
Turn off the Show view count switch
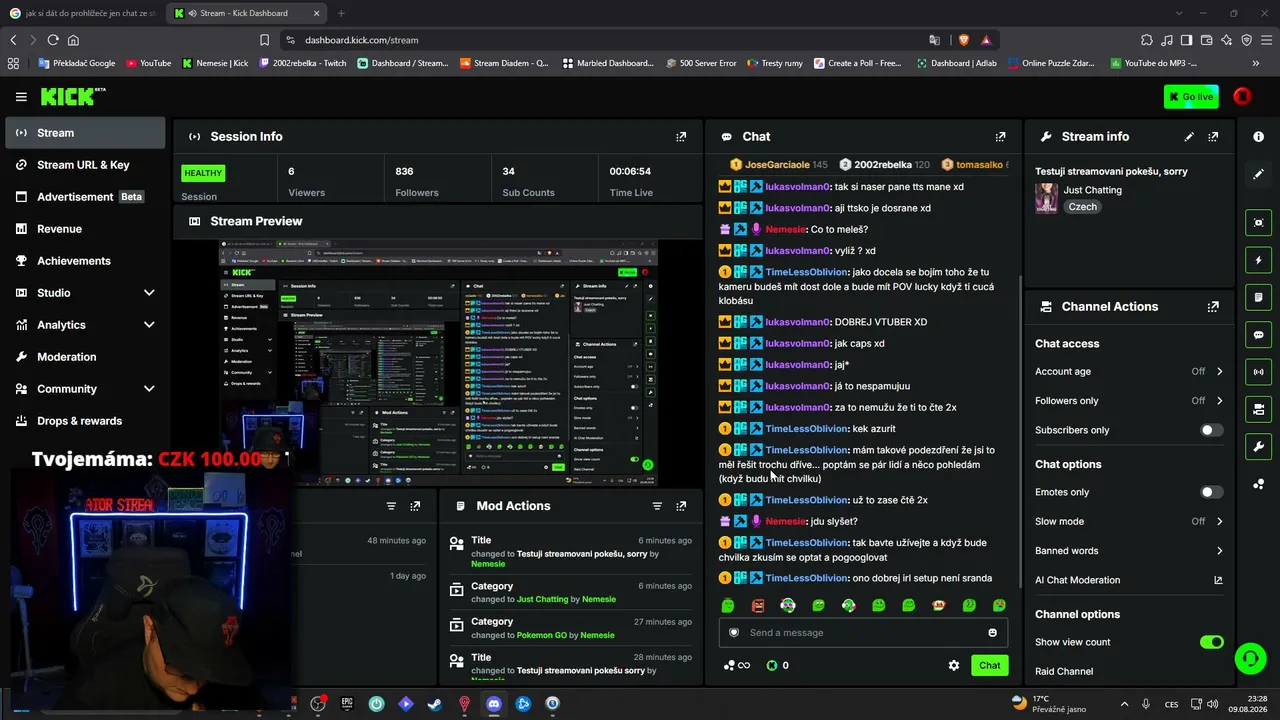pyautogui.click(x=1211, y=642)
